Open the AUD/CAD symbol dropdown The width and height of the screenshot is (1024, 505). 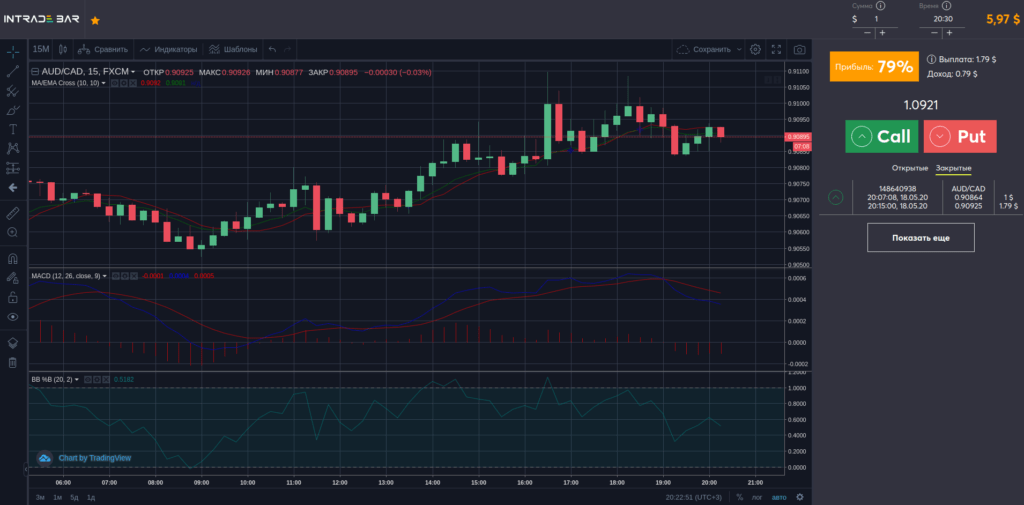pos(133,72)
